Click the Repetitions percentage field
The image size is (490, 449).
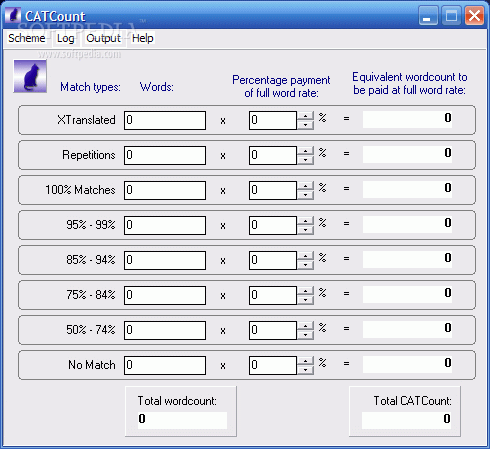pos(273,155)
